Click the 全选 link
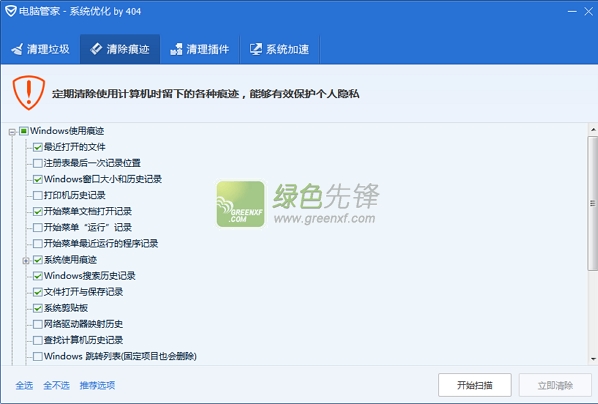 [24, 385]
